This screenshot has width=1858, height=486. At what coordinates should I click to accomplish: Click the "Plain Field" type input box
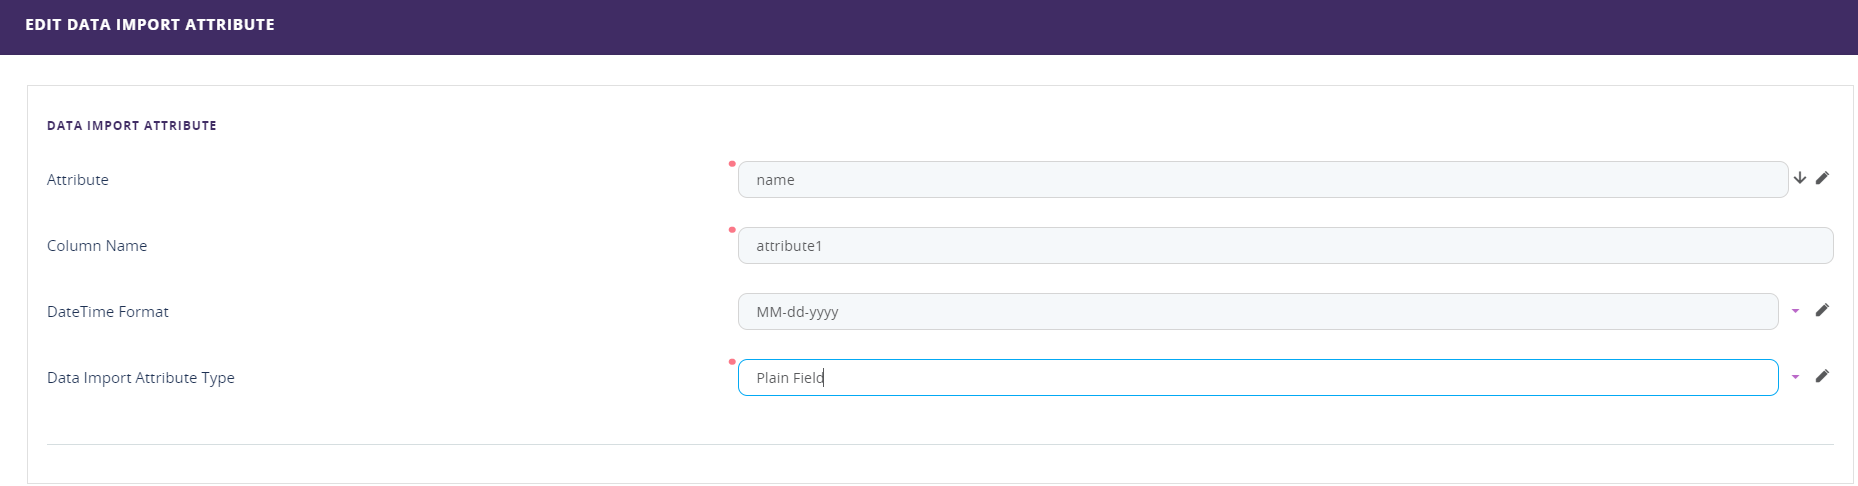[x=1257, y=378]
